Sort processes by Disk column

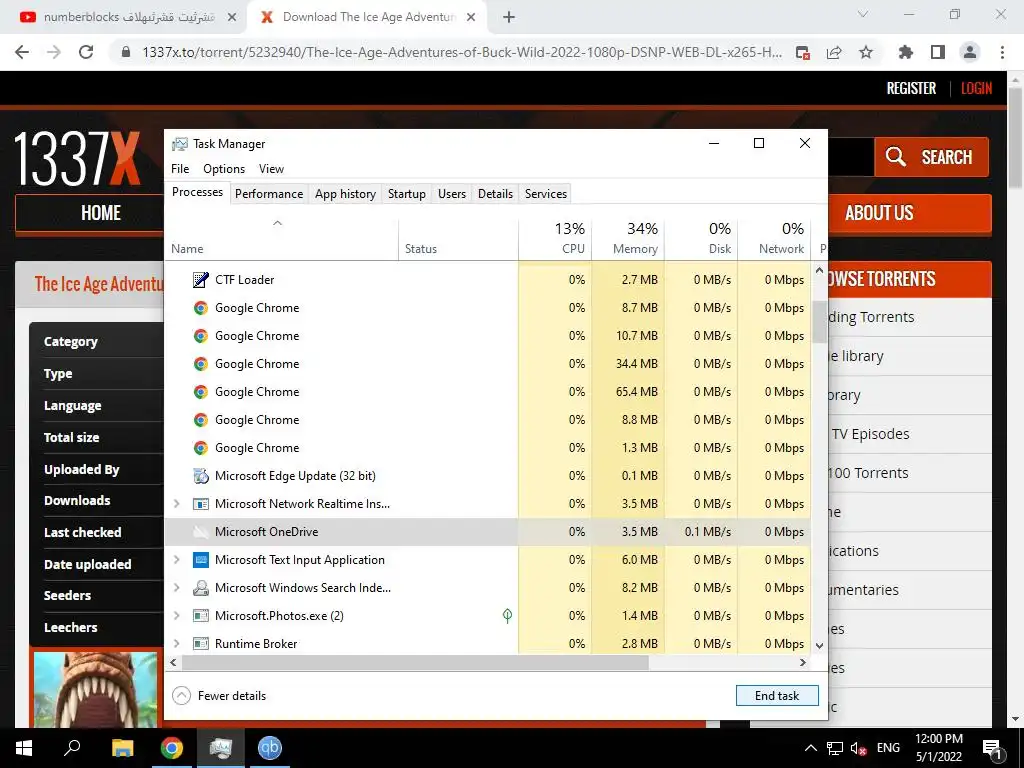click(x=701, y=238)
